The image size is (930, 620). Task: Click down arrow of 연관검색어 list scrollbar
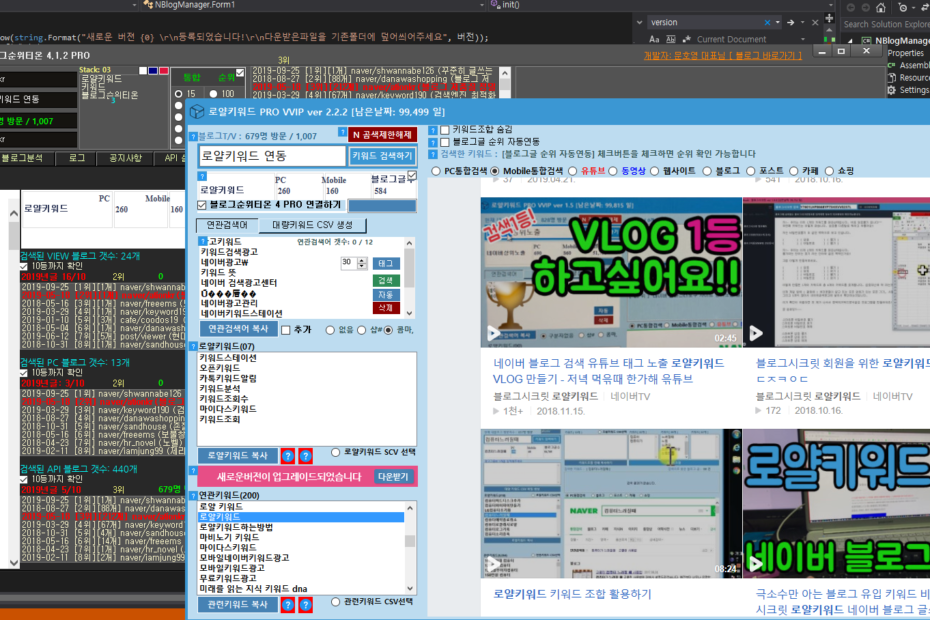tap(409, 313)
